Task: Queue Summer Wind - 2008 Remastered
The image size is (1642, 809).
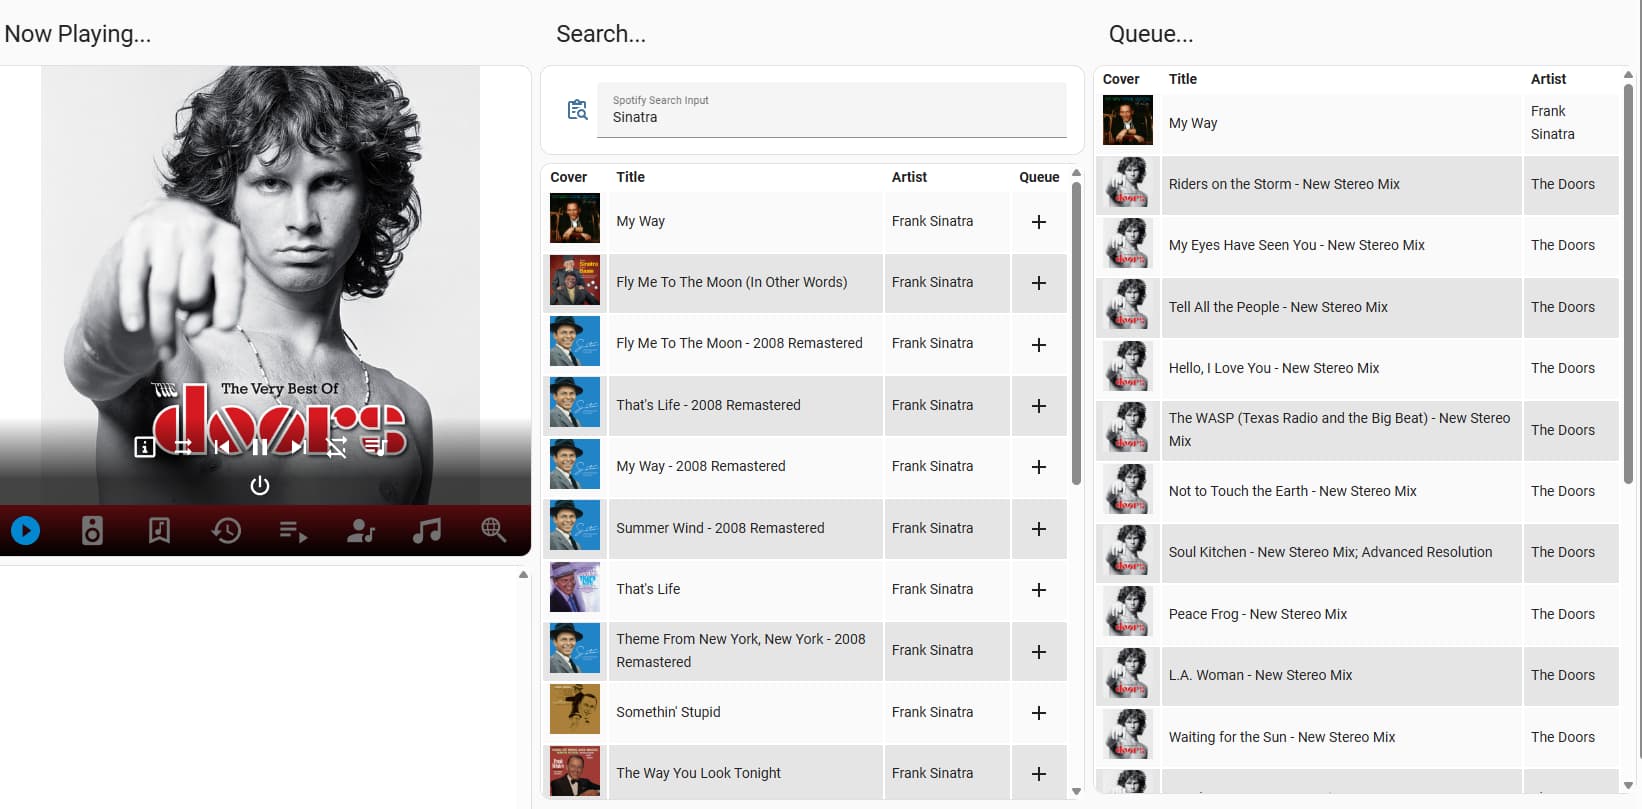Action: click(1039, 529)
